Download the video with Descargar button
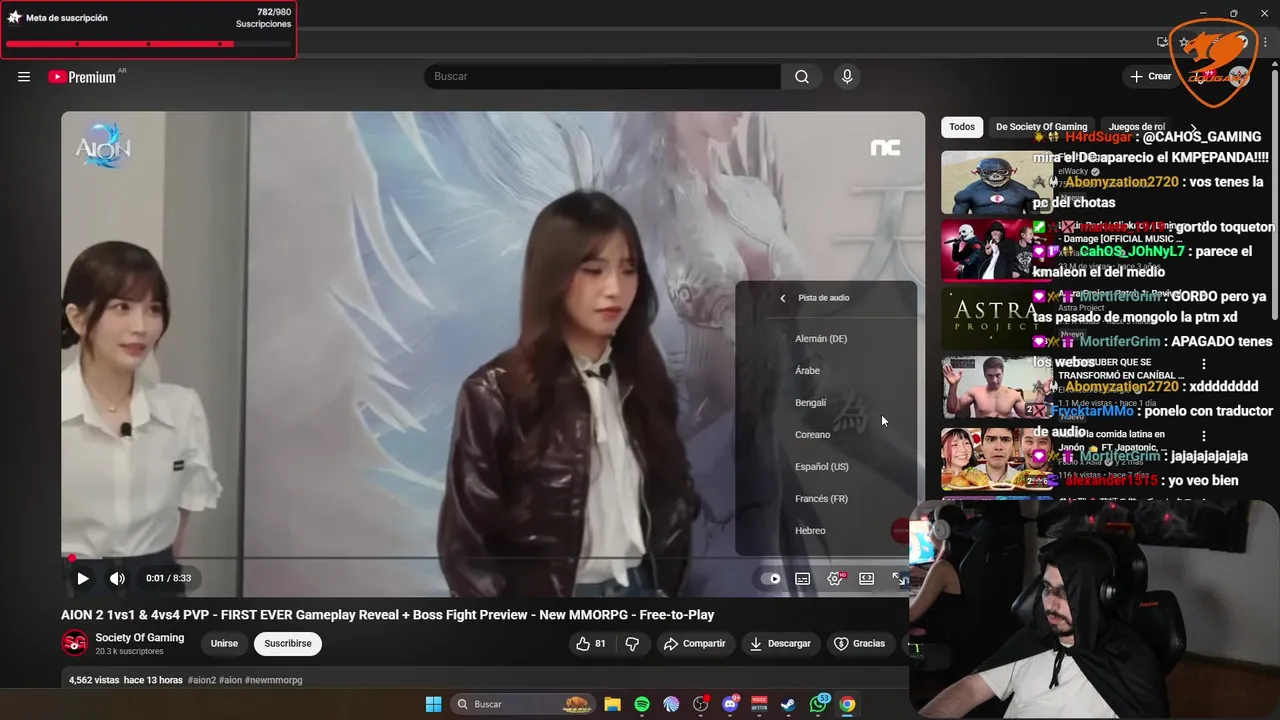1280x720 pixels. [780, 644]
